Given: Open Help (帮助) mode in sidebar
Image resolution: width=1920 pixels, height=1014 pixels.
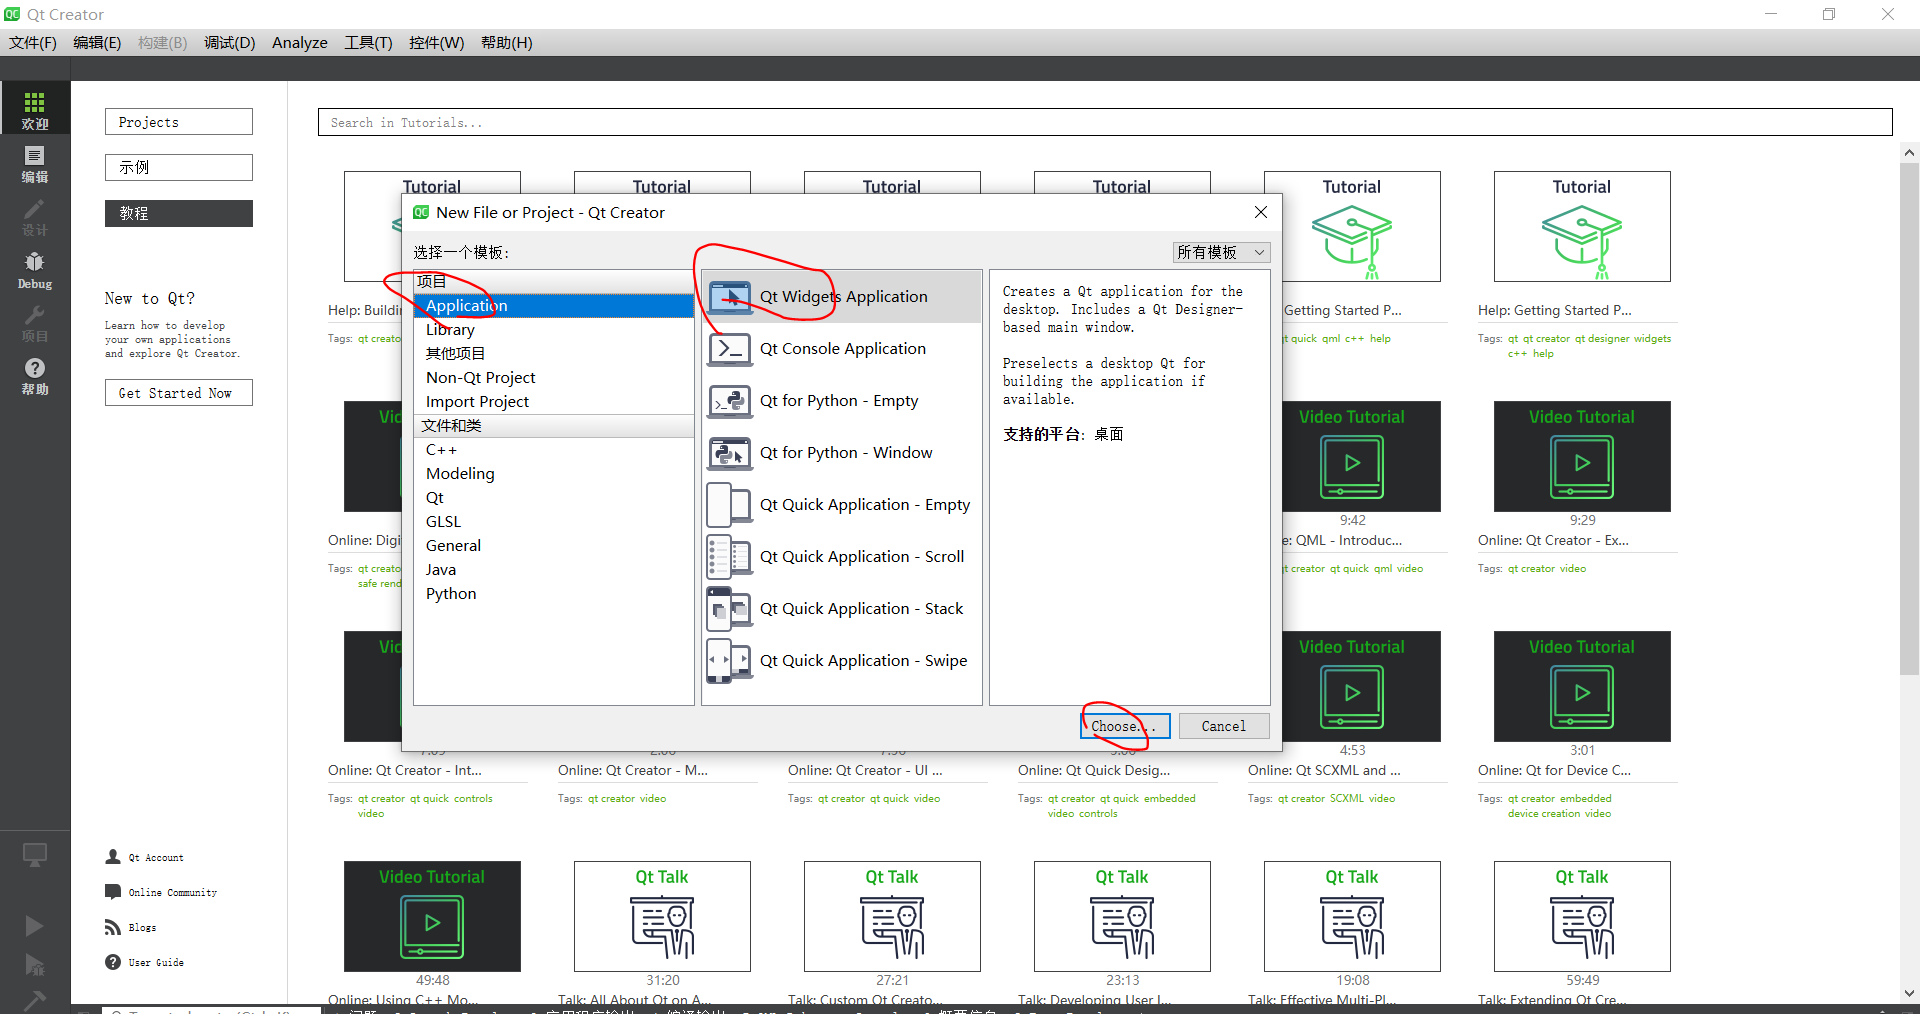Looking at the screenshot, I should click(35, 376).
